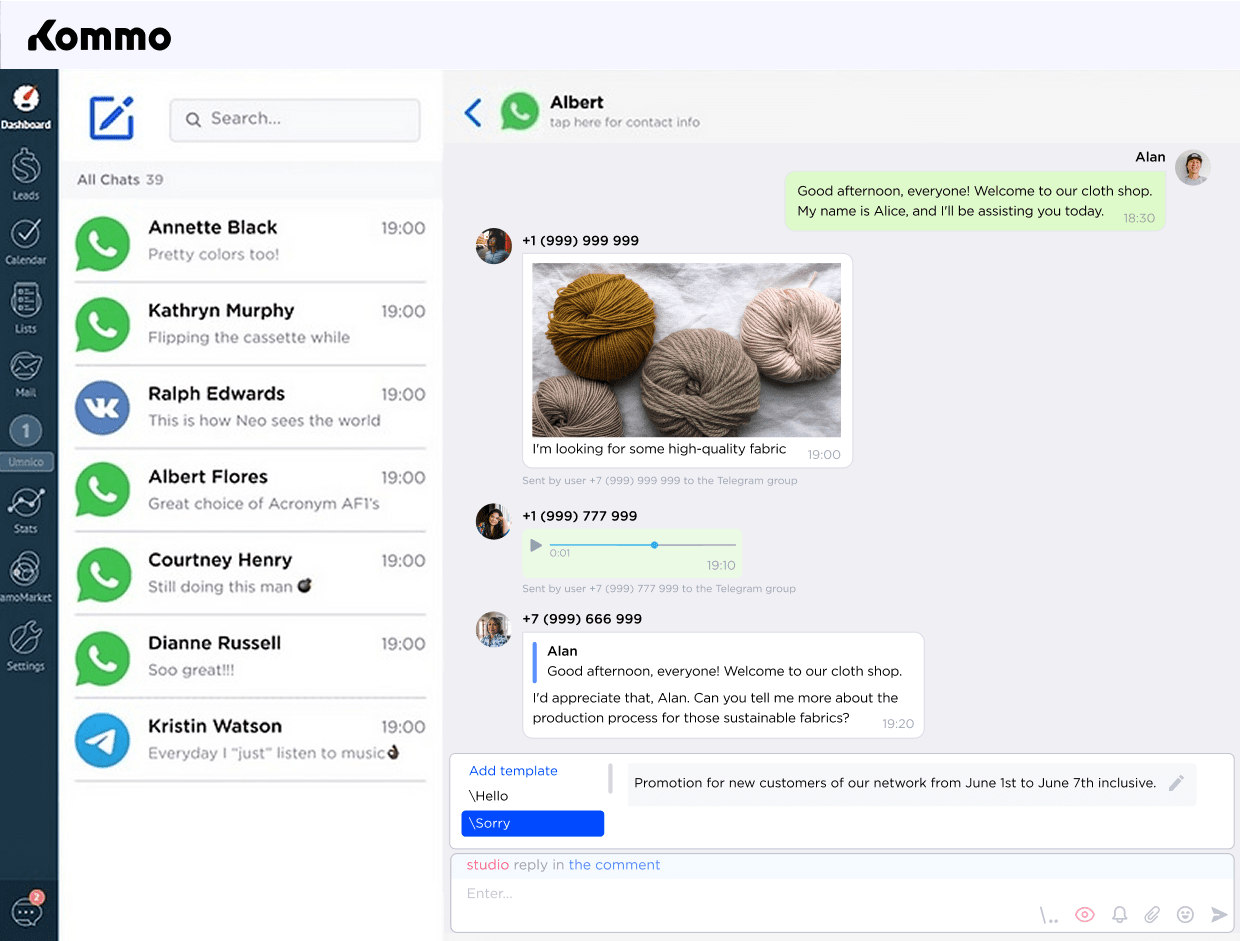1240x941 pixels.
Task: Open the Leads section
Action: [x=26, y=173]
